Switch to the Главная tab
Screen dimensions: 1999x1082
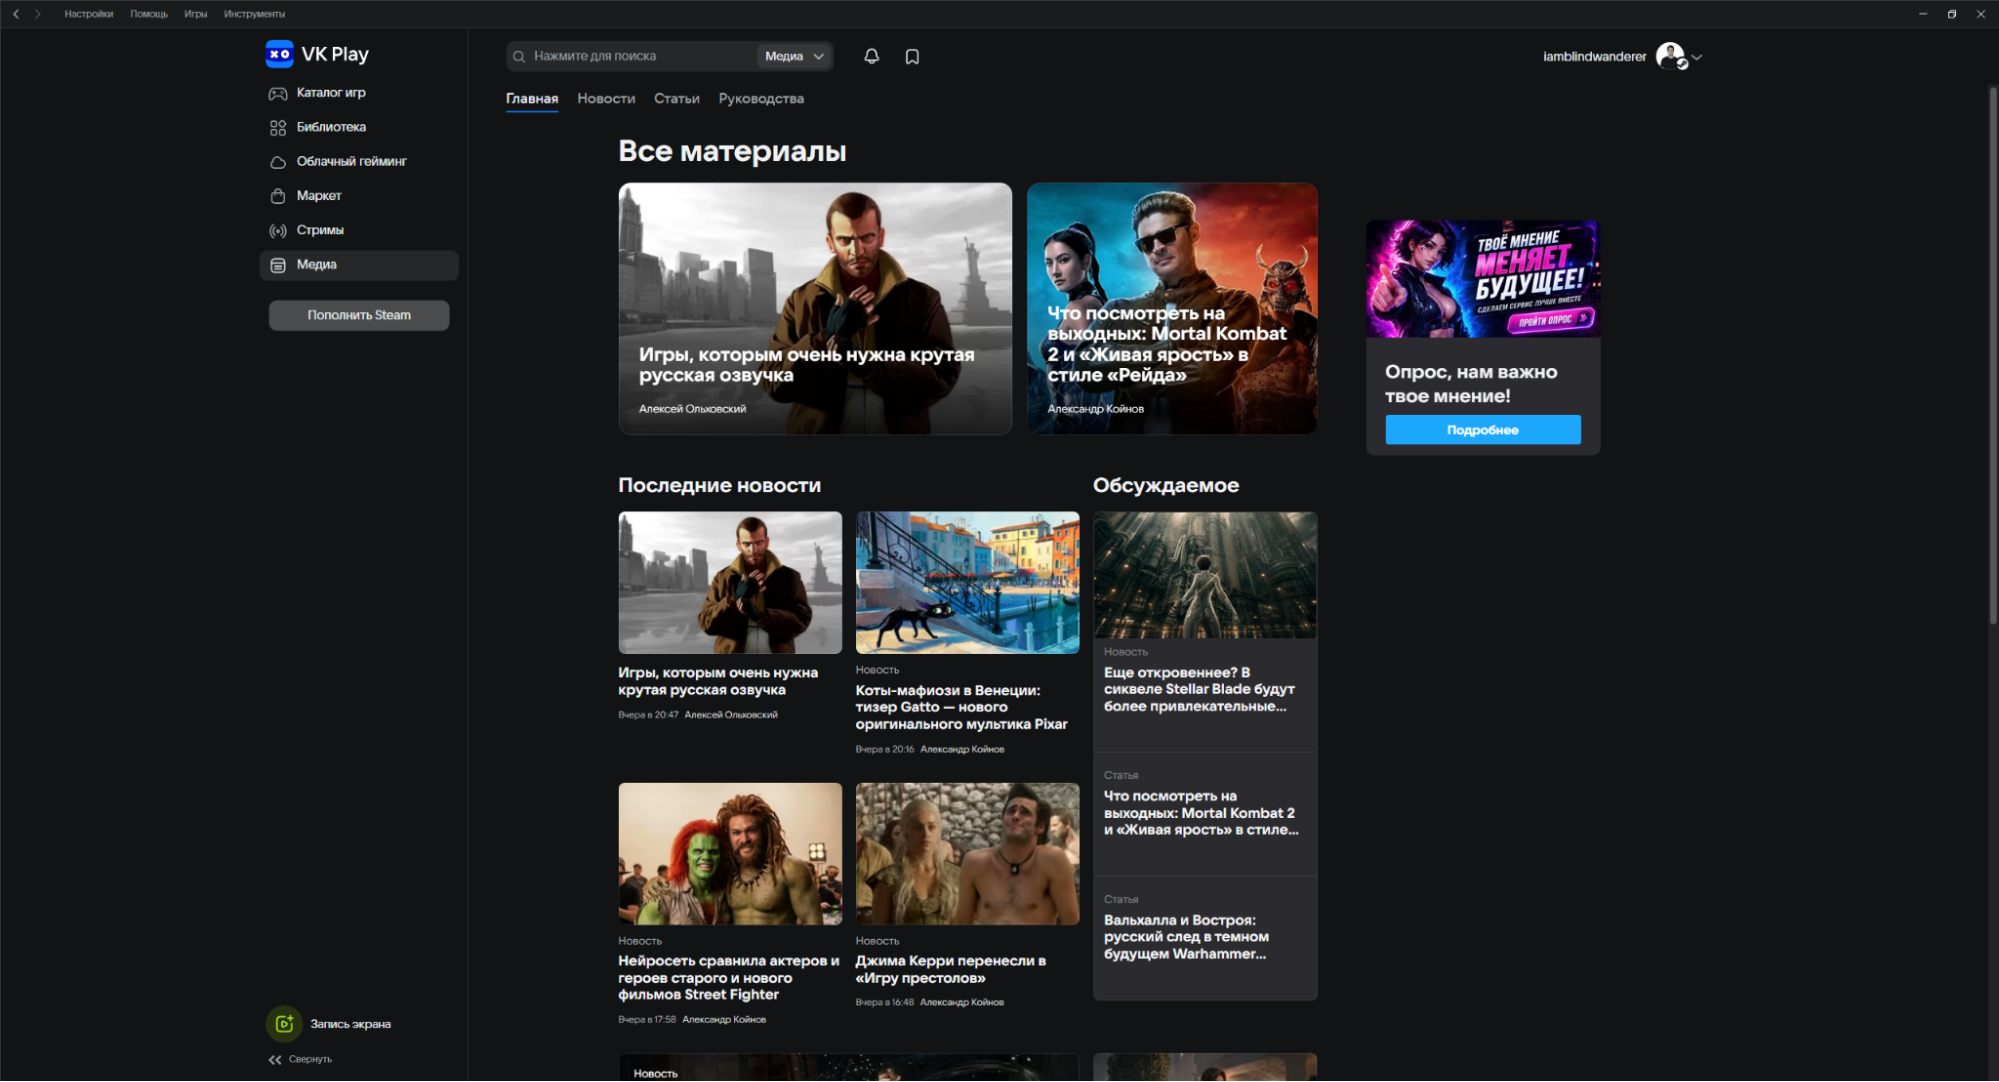click(x=532, y=99)
